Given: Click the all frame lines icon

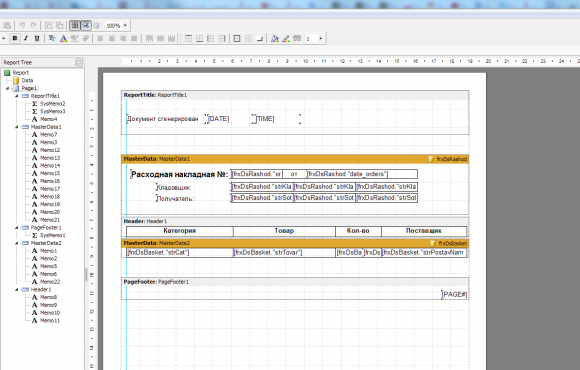Looking at the screenshot, I should (237, 38).
